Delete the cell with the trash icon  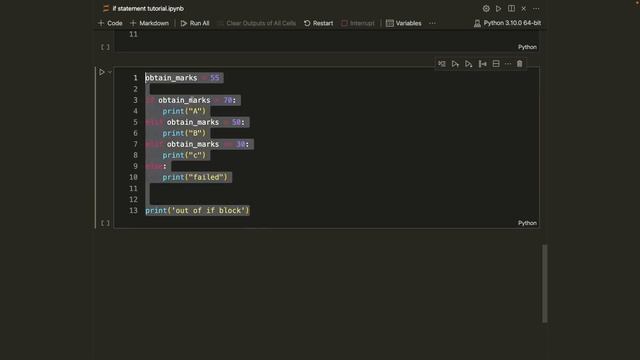click(x=520, y=64)
